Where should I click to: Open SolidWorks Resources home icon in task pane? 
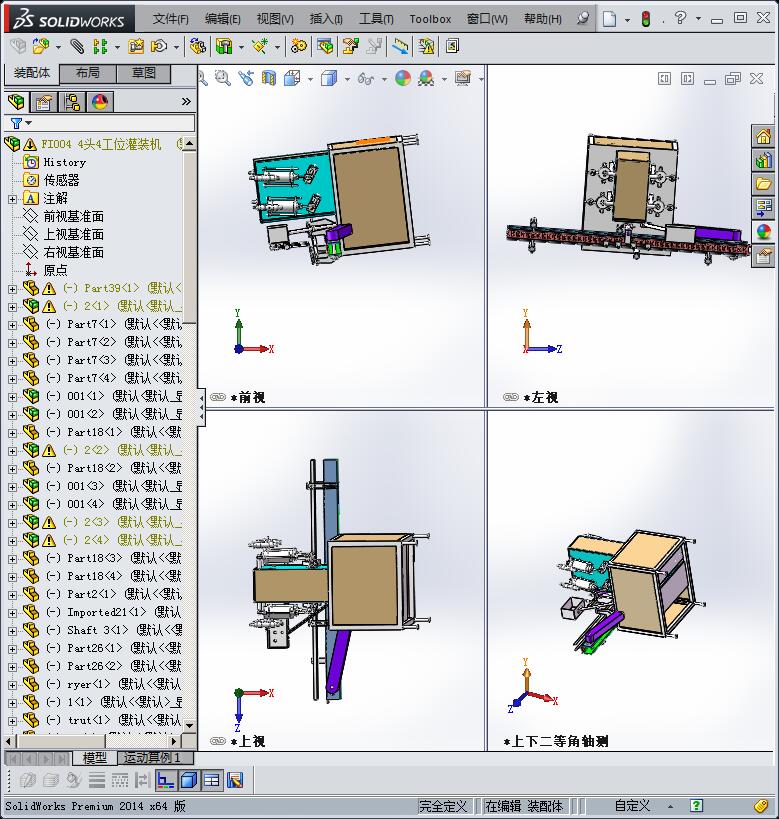point(763,137)
